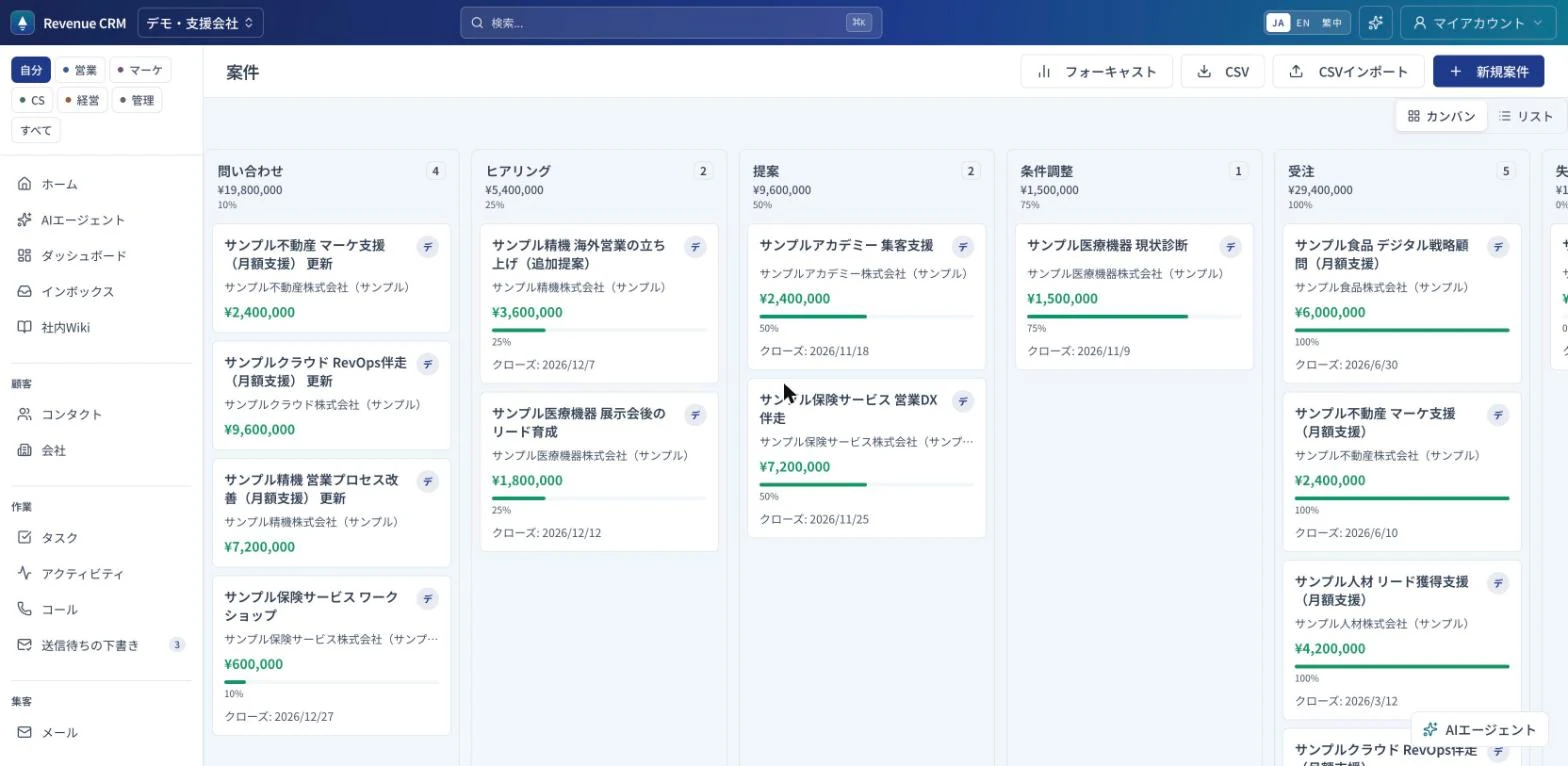The image size is (1568, 766).
Task: Click the フォーキャスト button
Action: tap(1096, 72)
